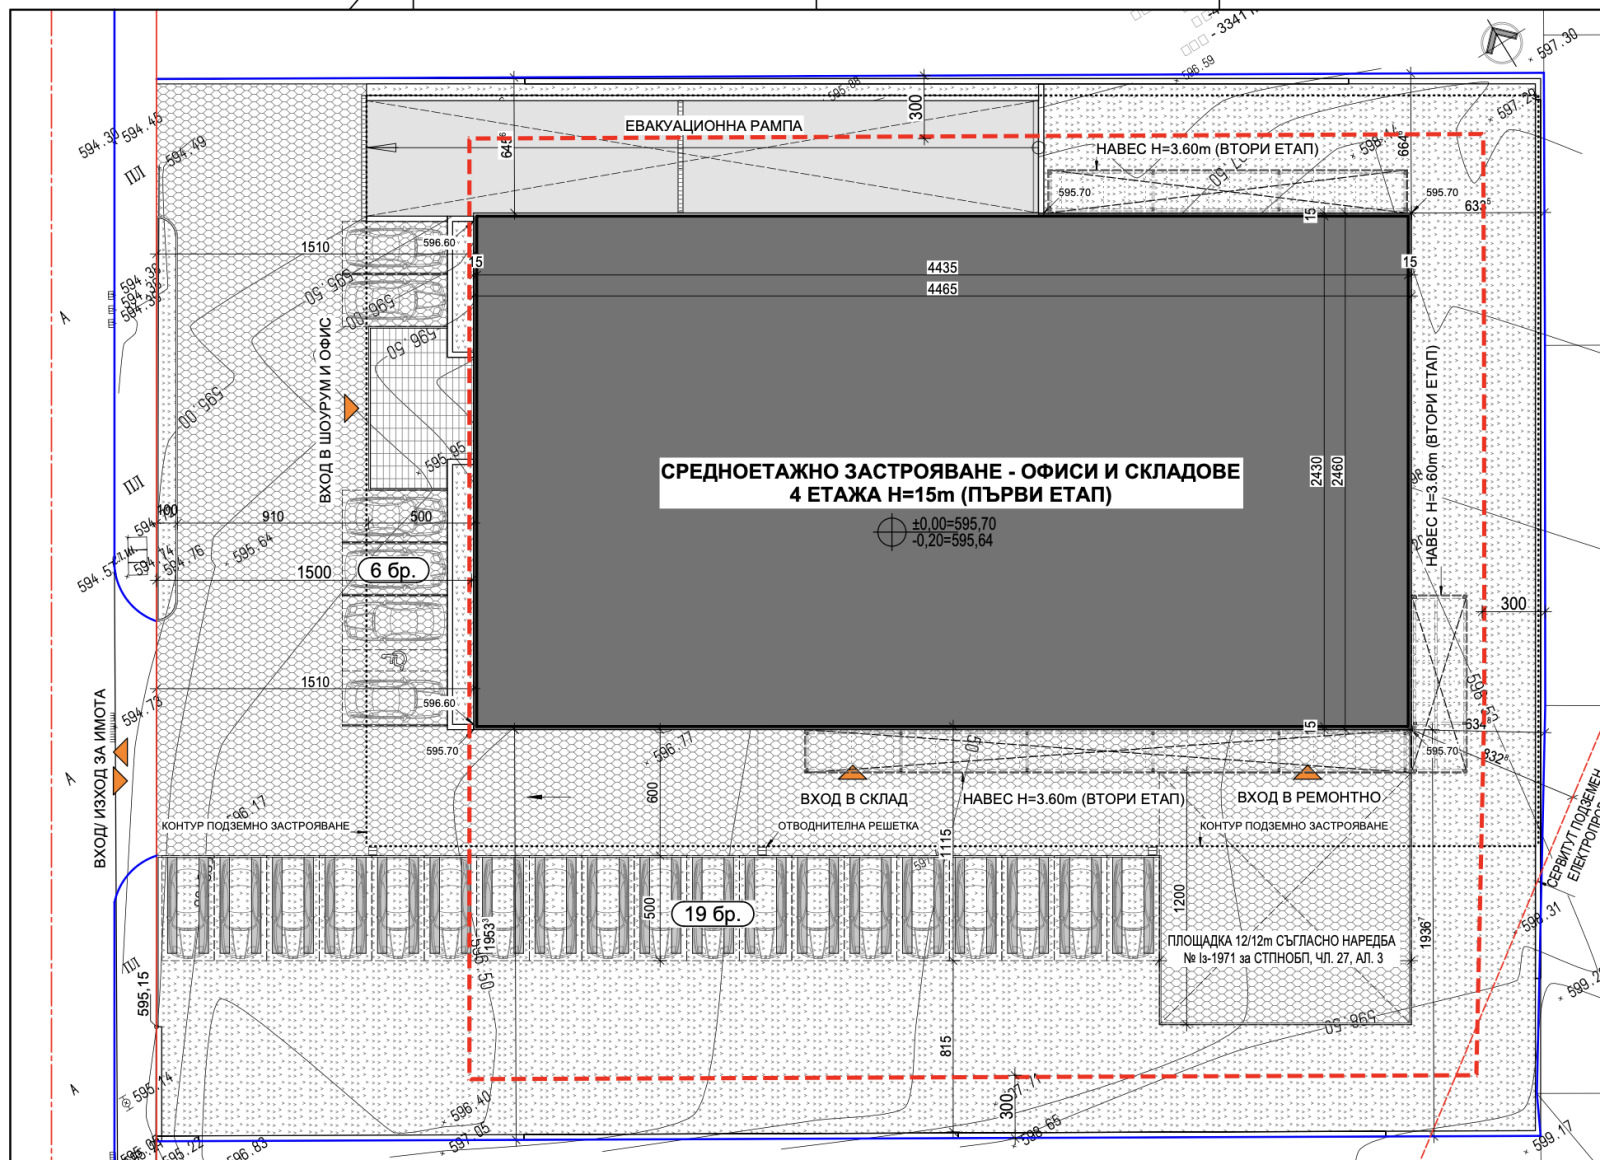The image size is (1600, 1160).
Task: Click the vertical ВХОД В ШОУРУМ И ОФИС label
Action: pos(325,410)
